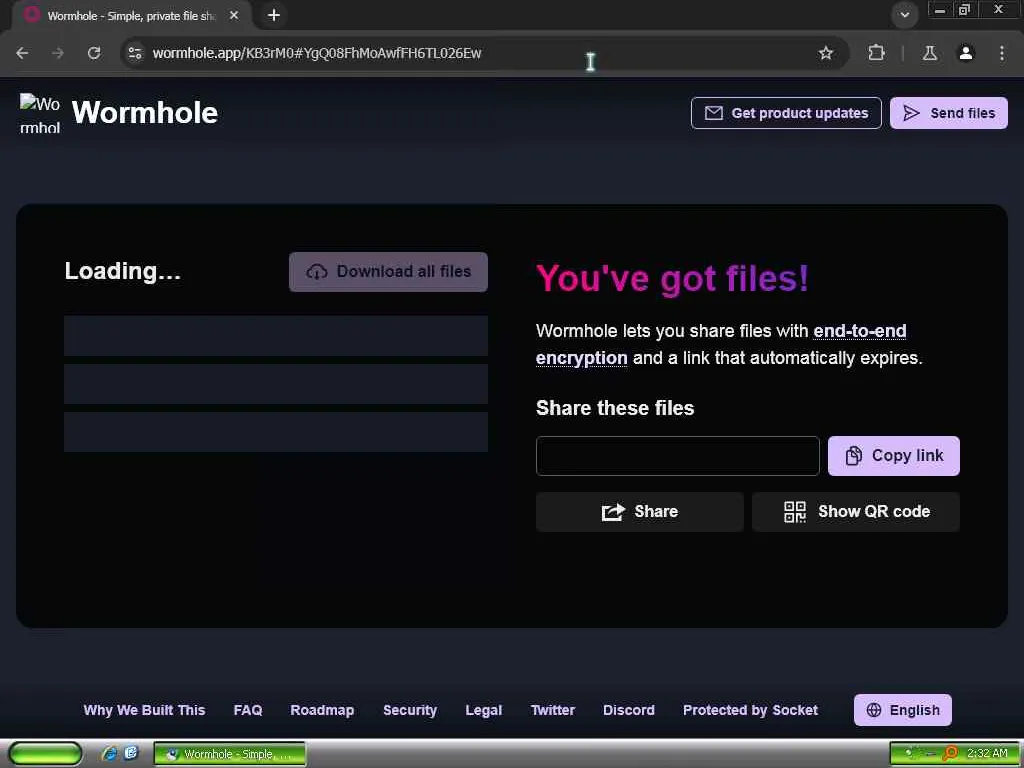
Task: Click the system tray clock
Action: coord(987,754)
